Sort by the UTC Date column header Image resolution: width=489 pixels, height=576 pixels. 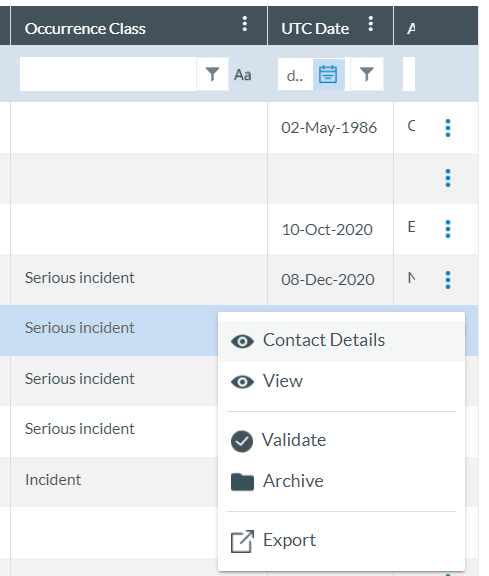[x=315, y=29]
